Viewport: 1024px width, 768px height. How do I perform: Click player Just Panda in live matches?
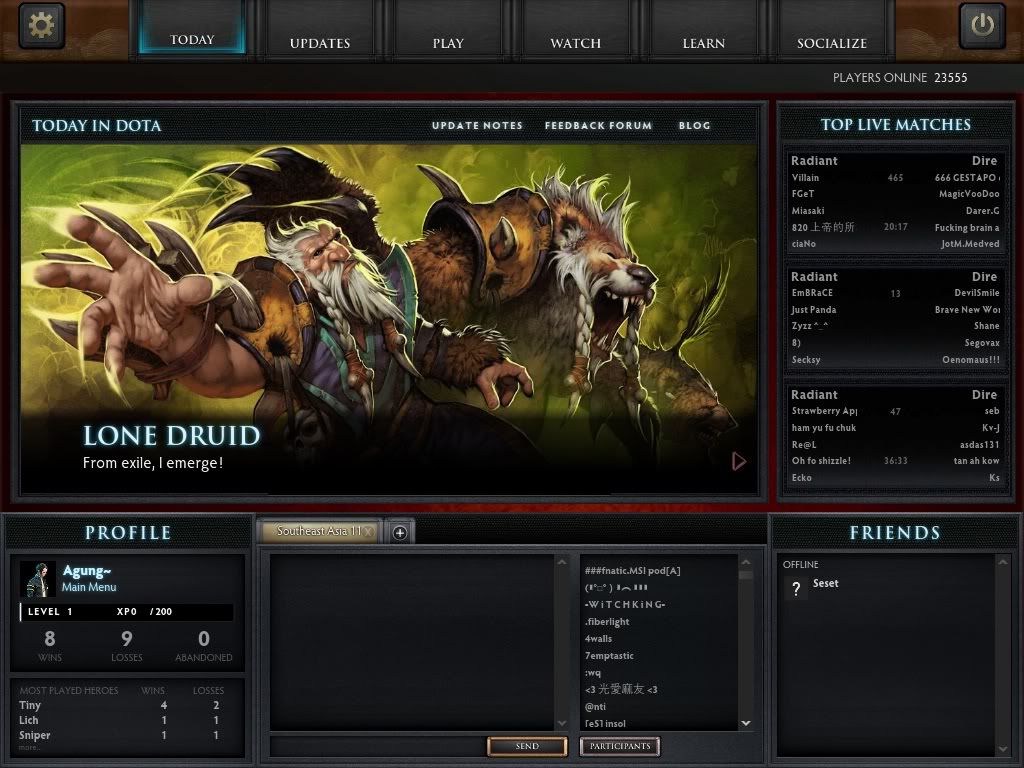tap(814, 310)
